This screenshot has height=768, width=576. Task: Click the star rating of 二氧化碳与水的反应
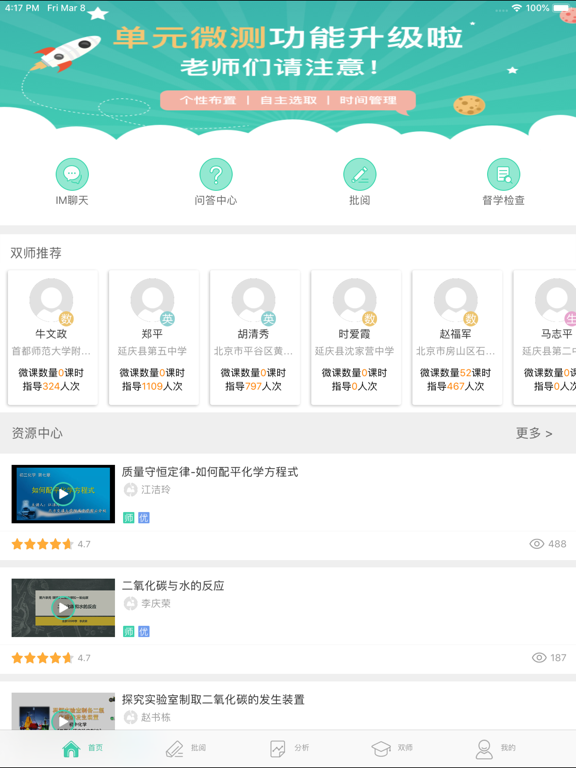tap(42, 658)
